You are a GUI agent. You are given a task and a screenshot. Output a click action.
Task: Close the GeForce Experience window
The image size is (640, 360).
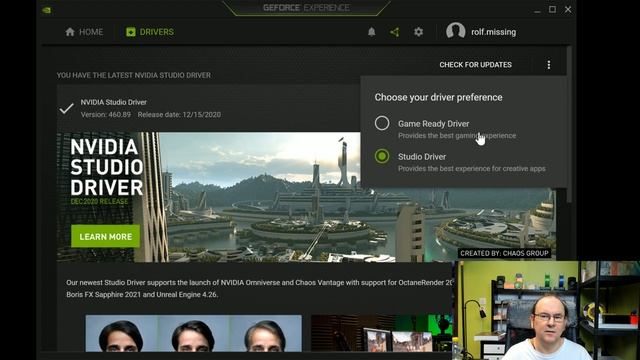pos(568,9)
